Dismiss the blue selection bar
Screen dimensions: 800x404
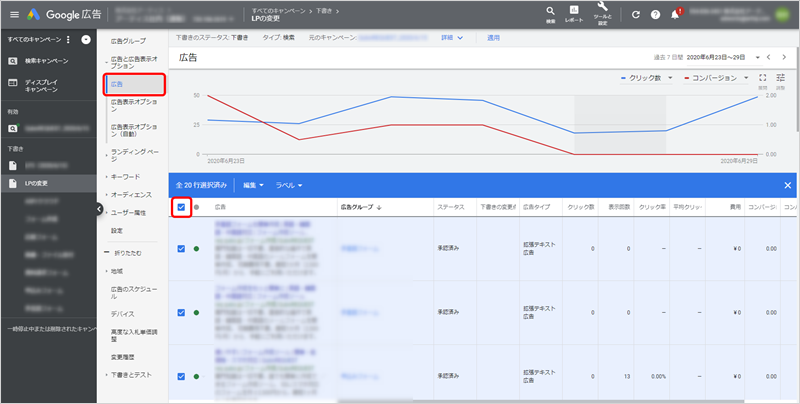tap(788, 185)
